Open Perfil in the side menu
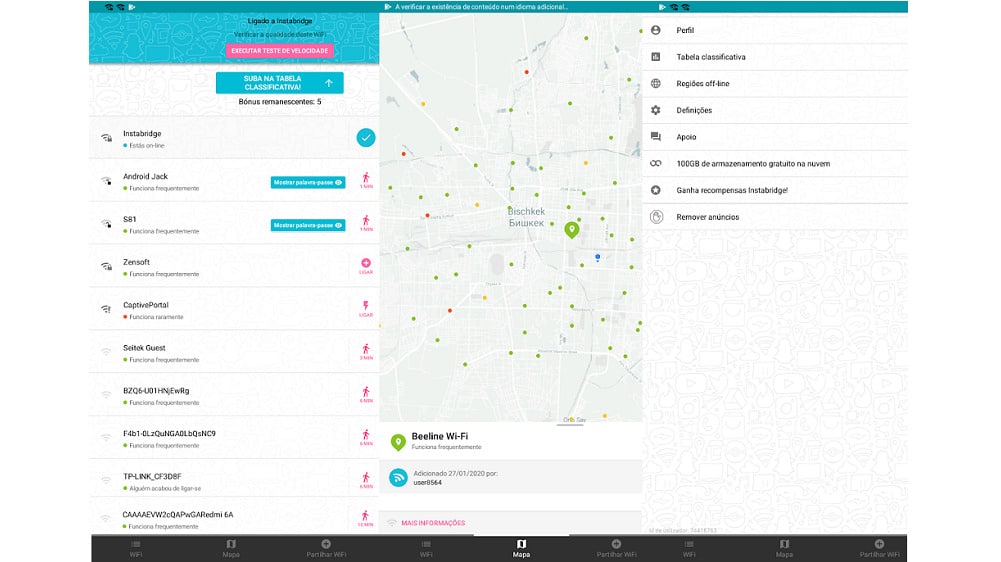The height and width of the screenshot is (562, 1001). pos(775,30)
